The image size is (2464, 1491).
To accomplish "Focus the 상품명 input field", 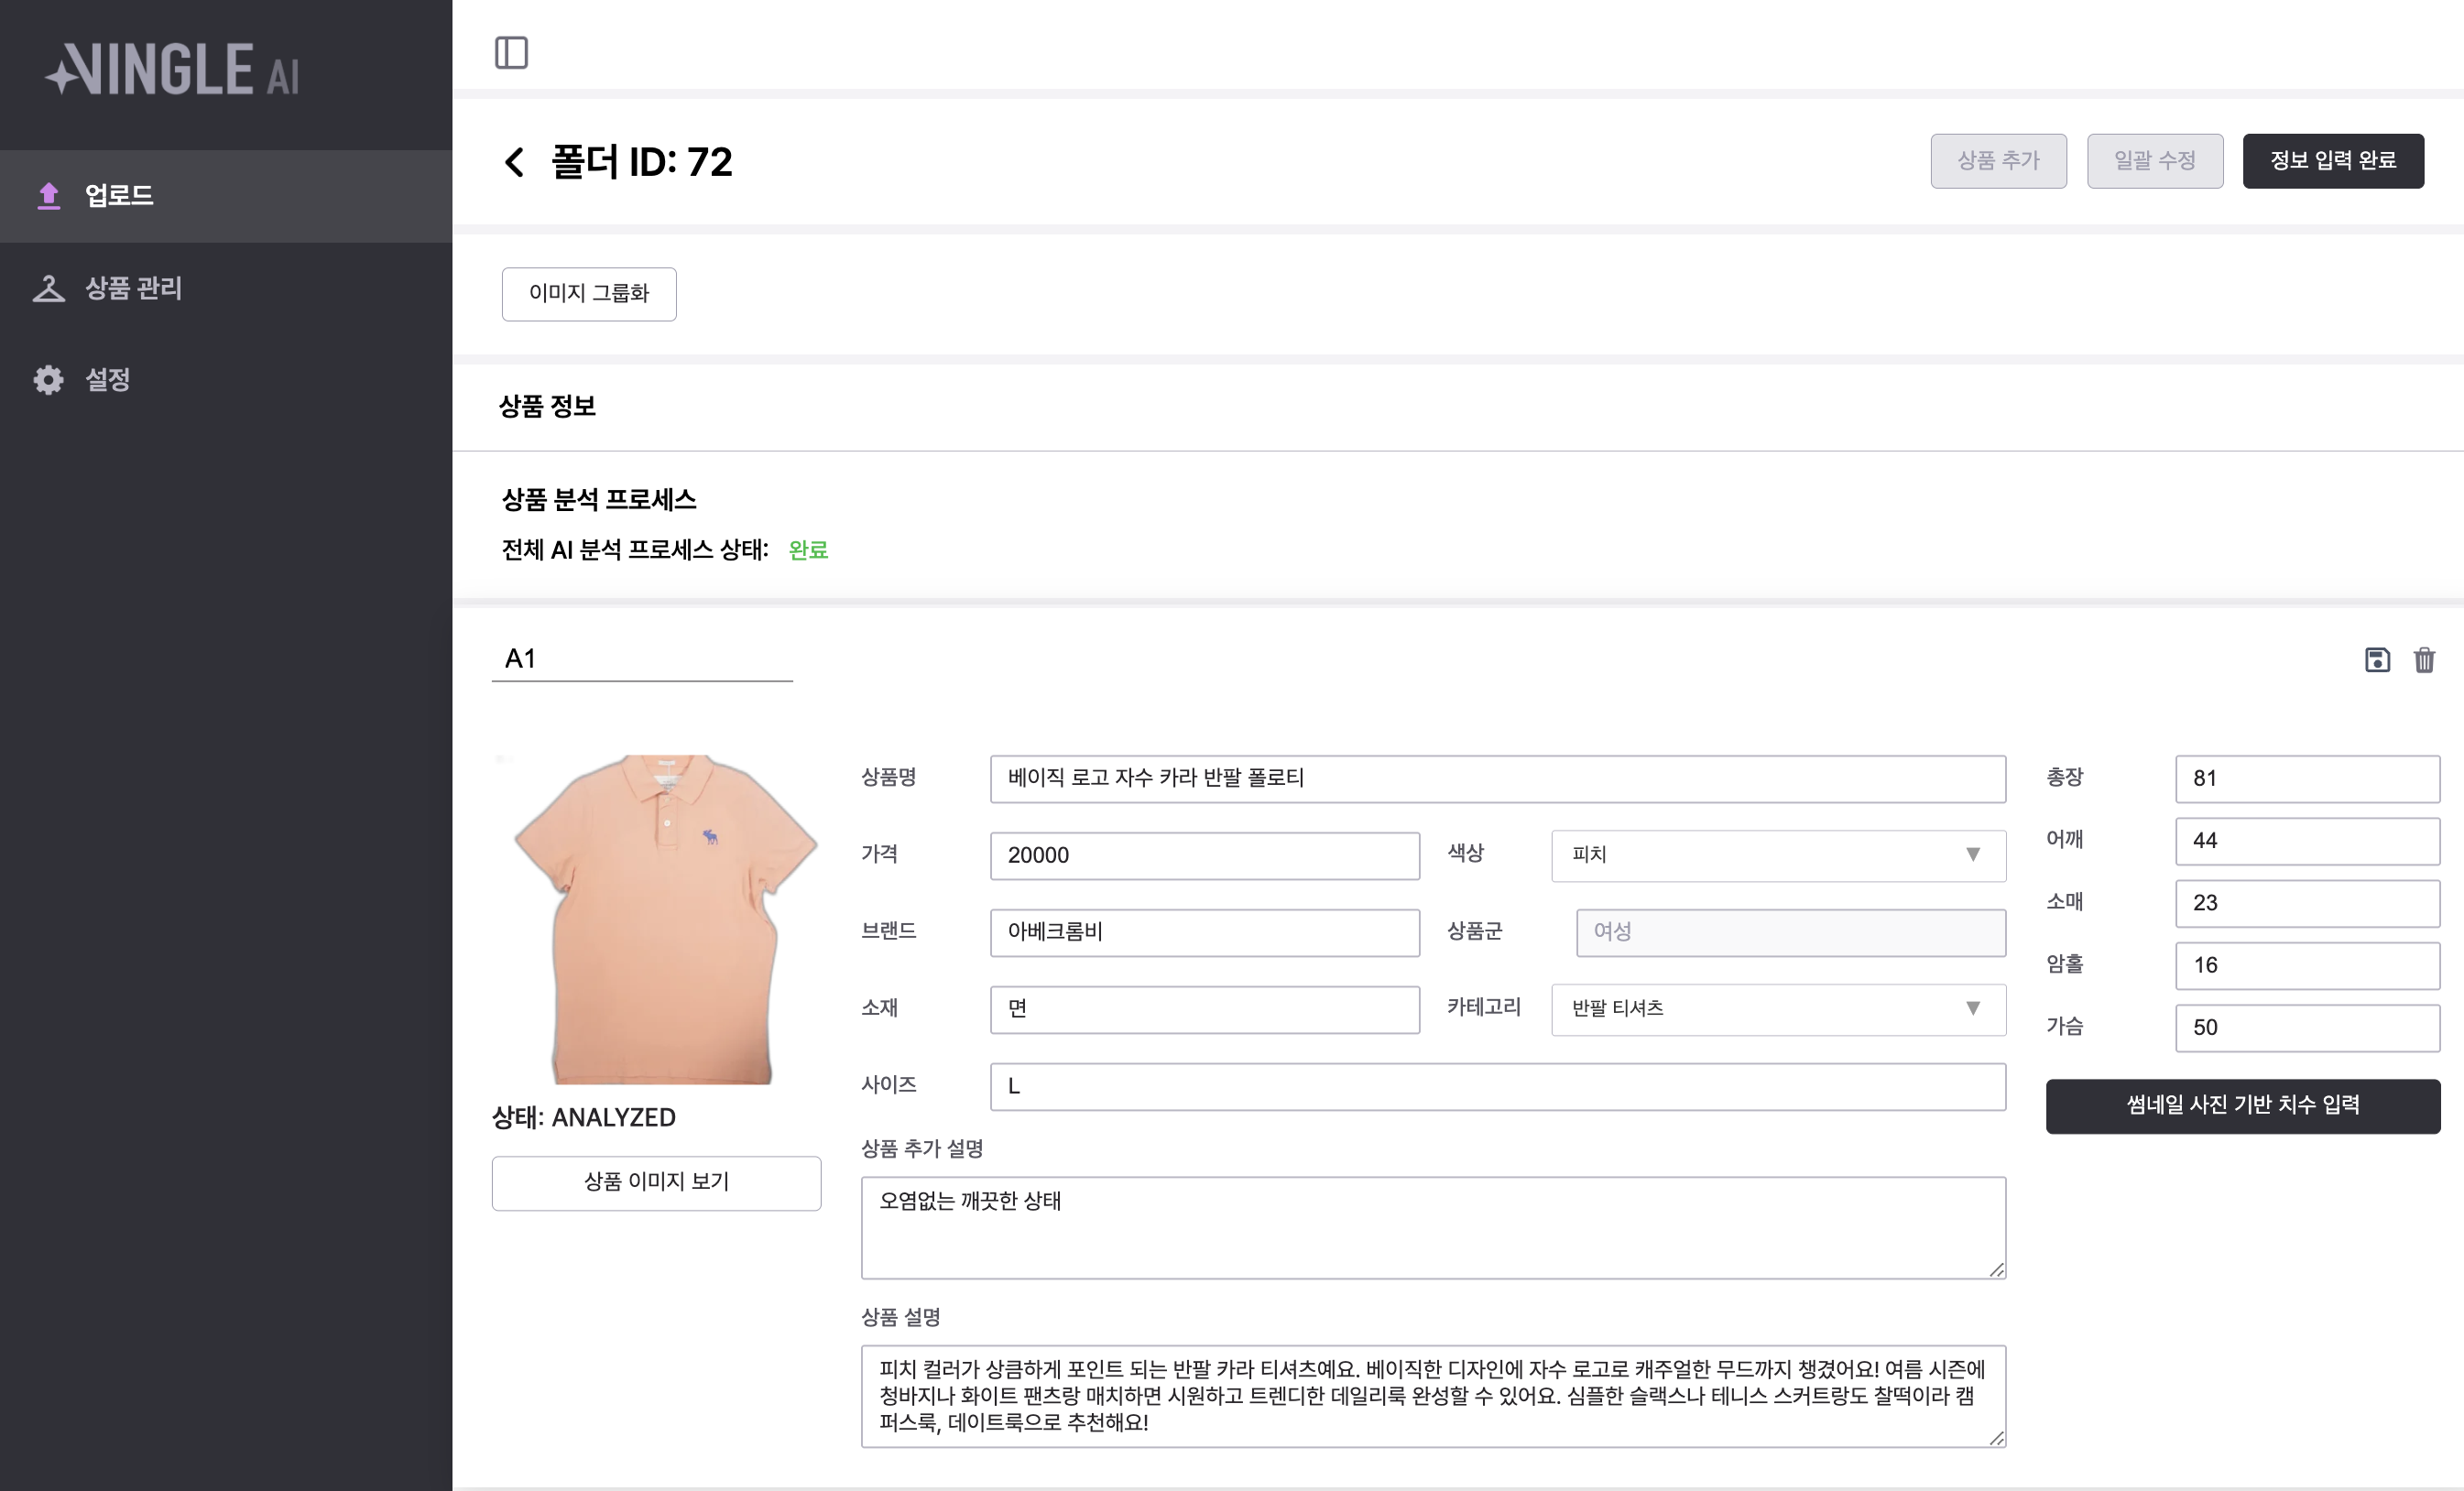I will coord(1497,779).
